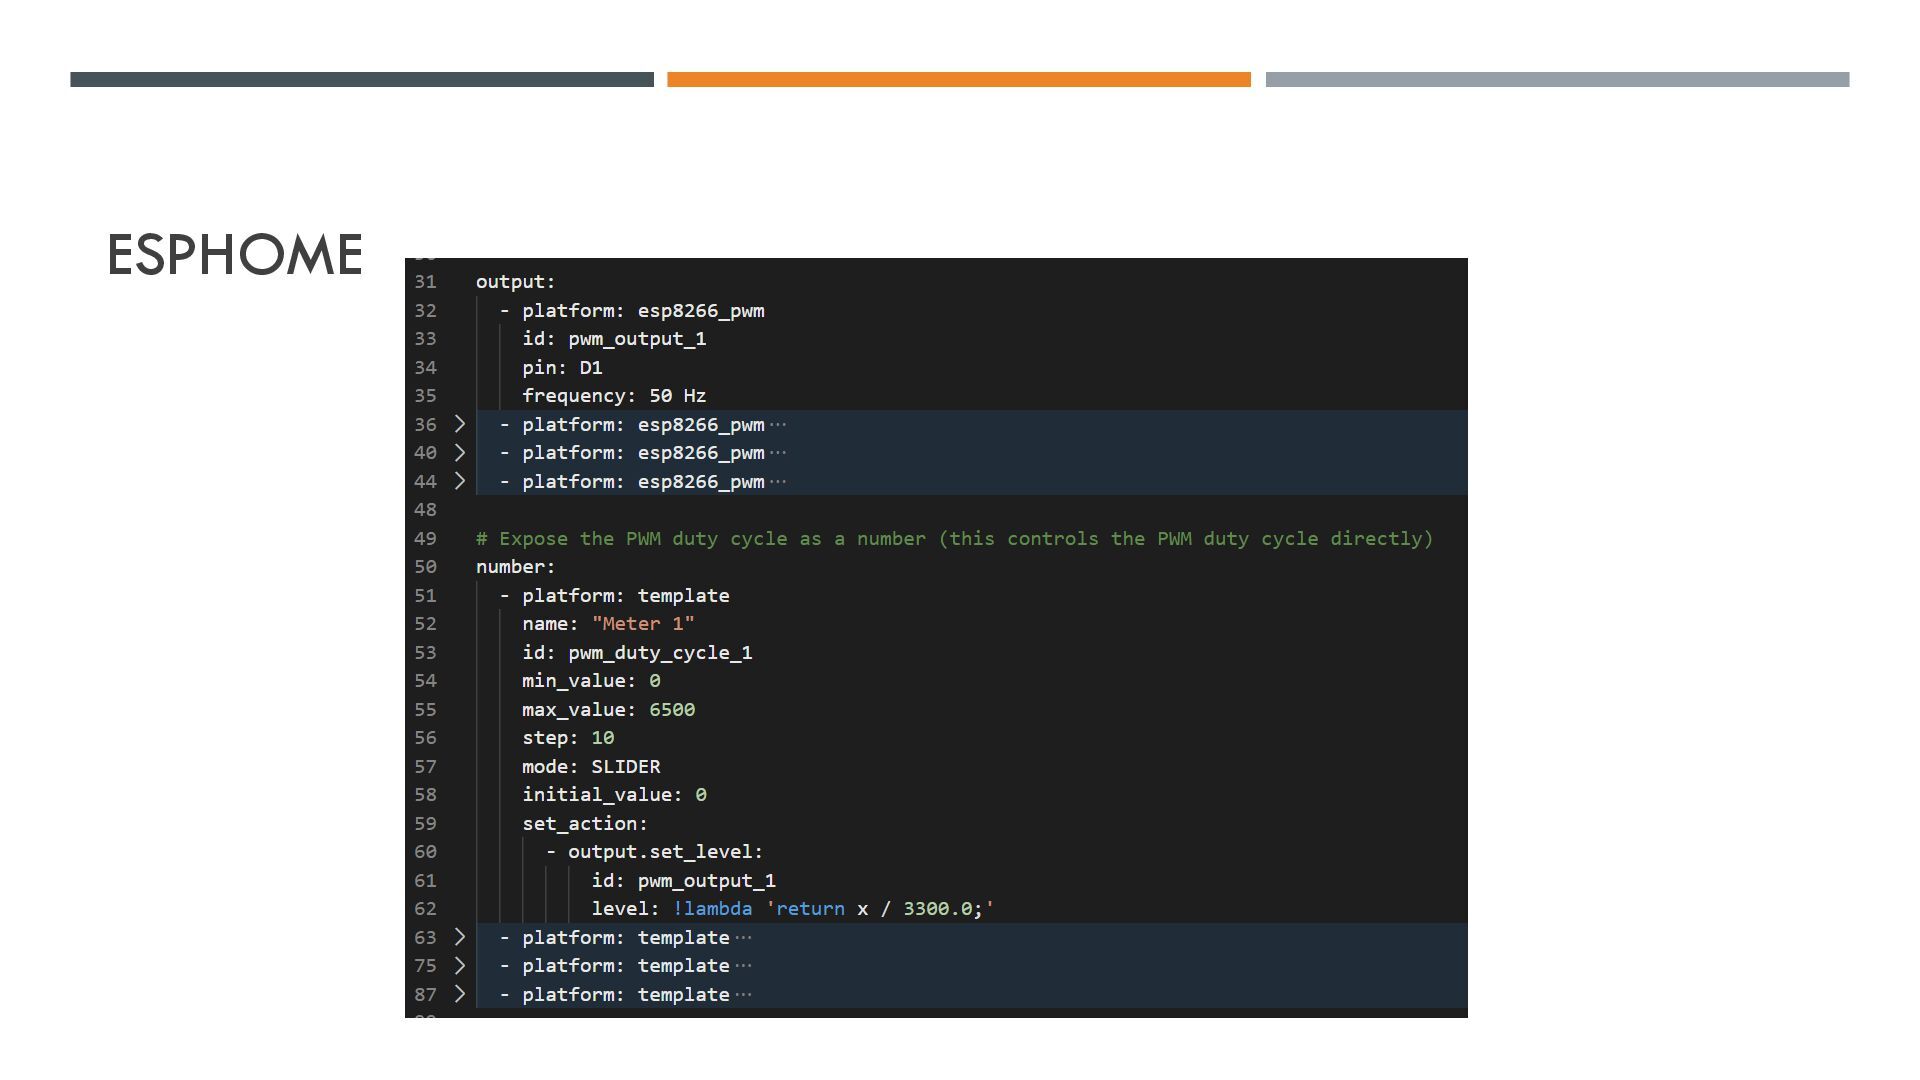Click the ESPHOME slide title
The image size is (1920, 1080).
coord(235,254)
